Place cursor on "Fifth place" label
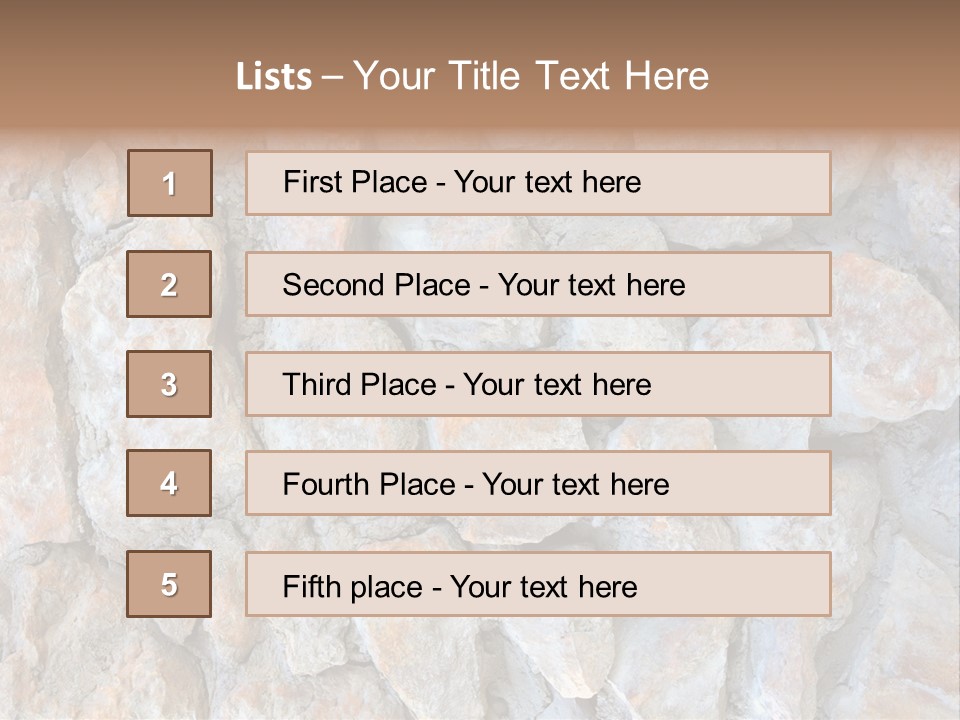960x720 pixels. click(x=352, y=586)
